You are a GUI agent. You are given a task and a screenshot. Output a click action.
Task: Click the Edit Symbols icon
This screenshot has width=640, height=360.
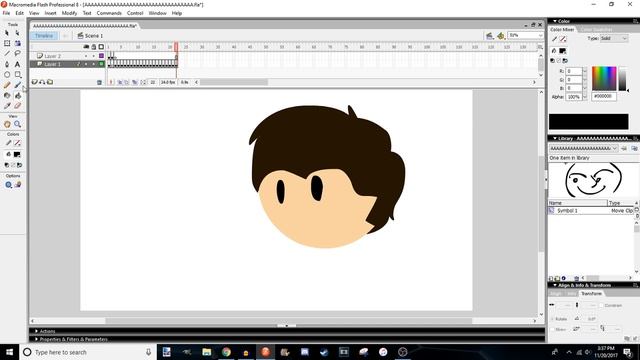[x=501, y=36]
